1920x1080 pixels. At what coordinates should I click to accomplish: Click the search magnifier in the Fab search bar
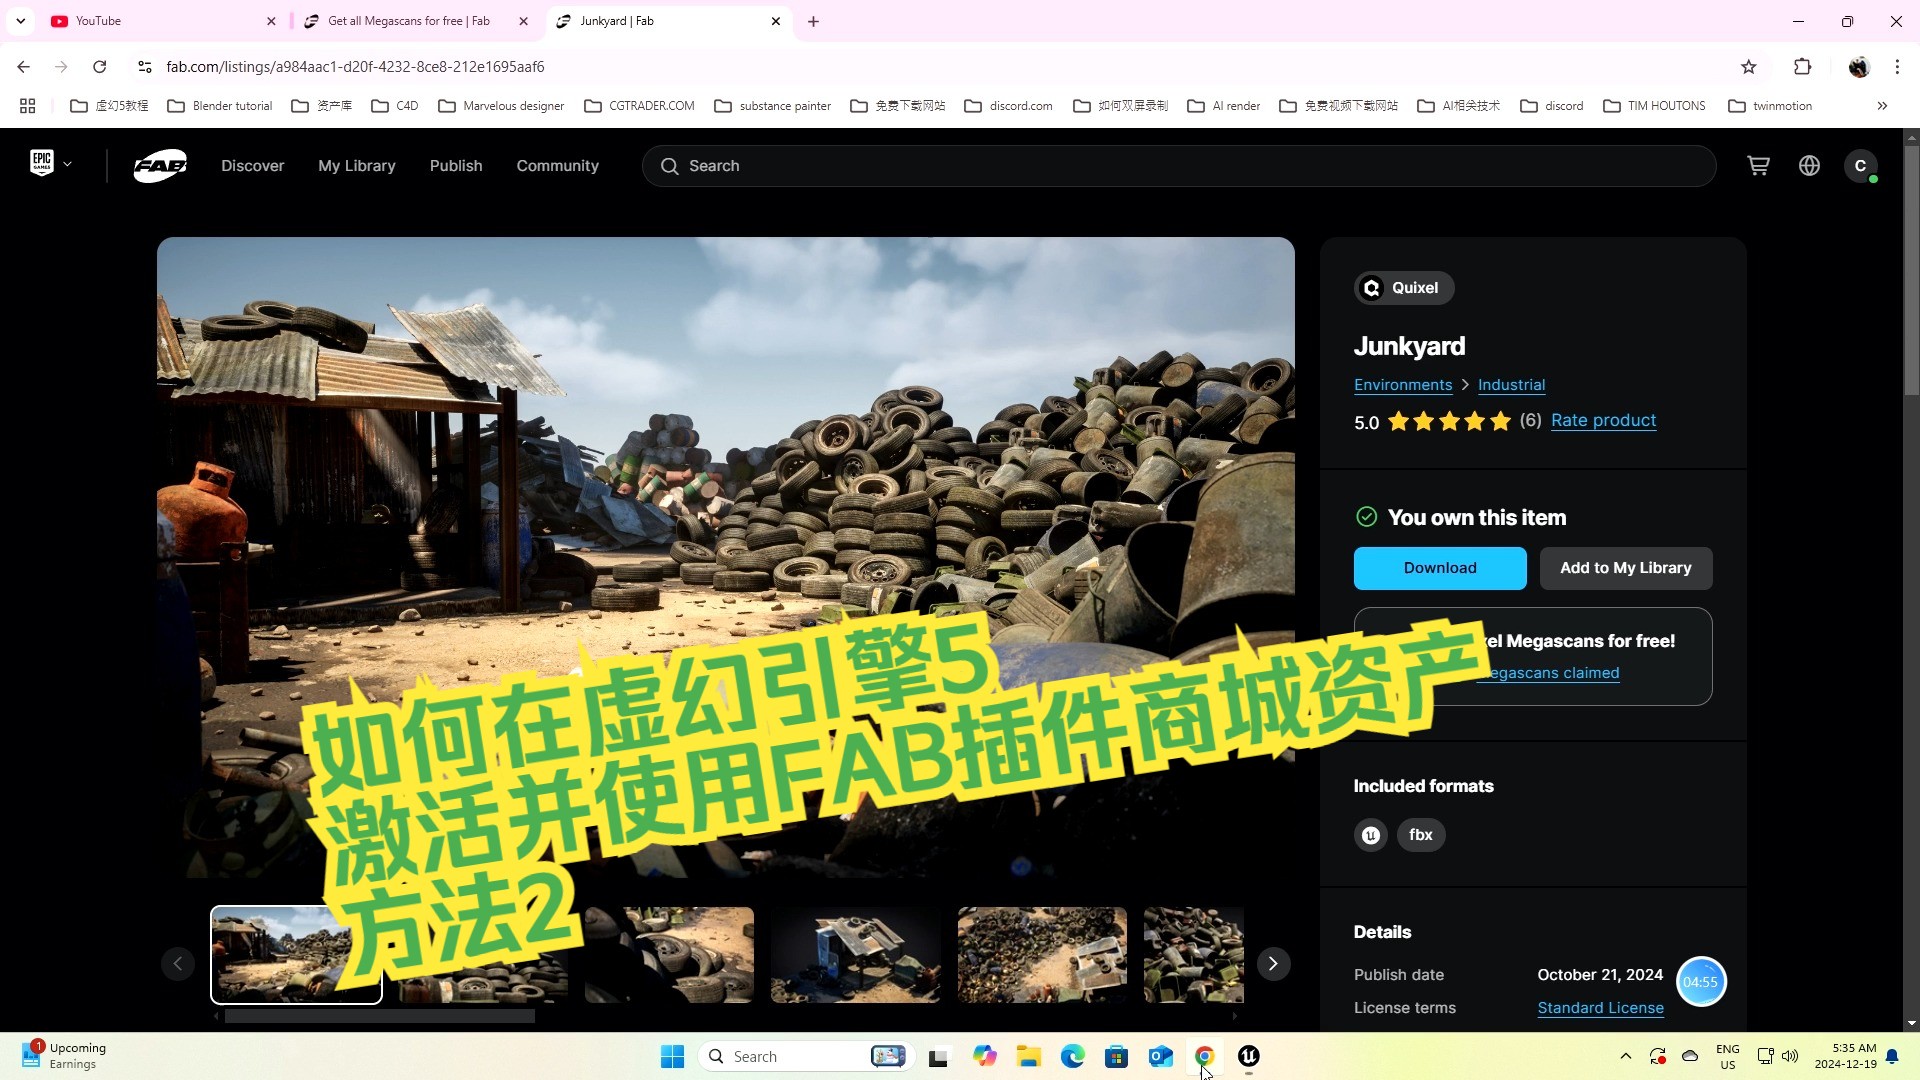[669, 165]
